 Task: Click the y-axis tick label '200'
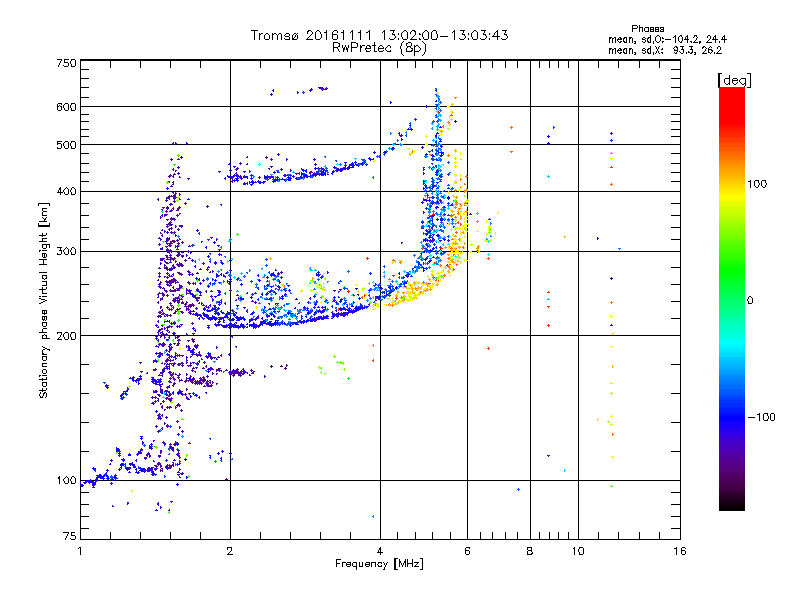(x=66, y=336)
